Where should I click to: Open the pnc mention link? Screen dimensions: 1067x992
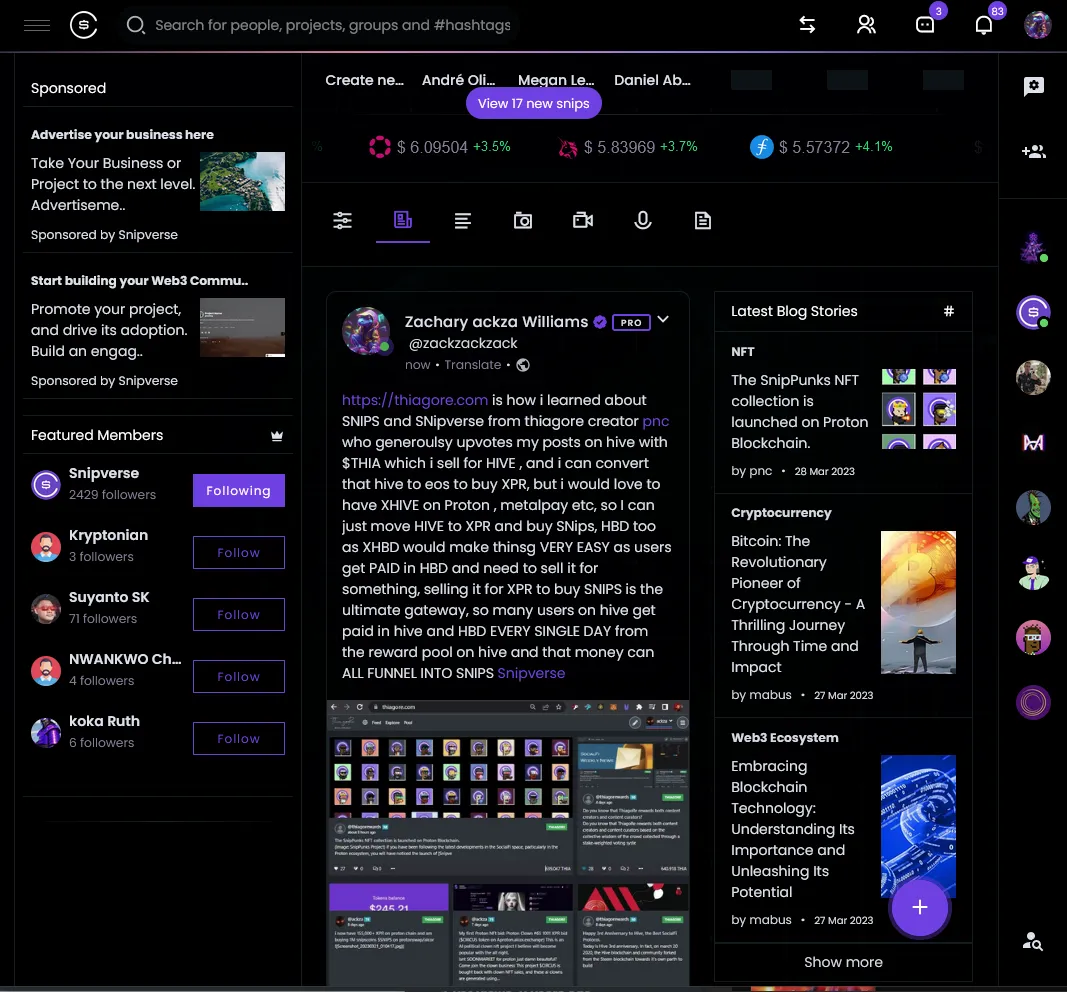click(x=655, y=421)
